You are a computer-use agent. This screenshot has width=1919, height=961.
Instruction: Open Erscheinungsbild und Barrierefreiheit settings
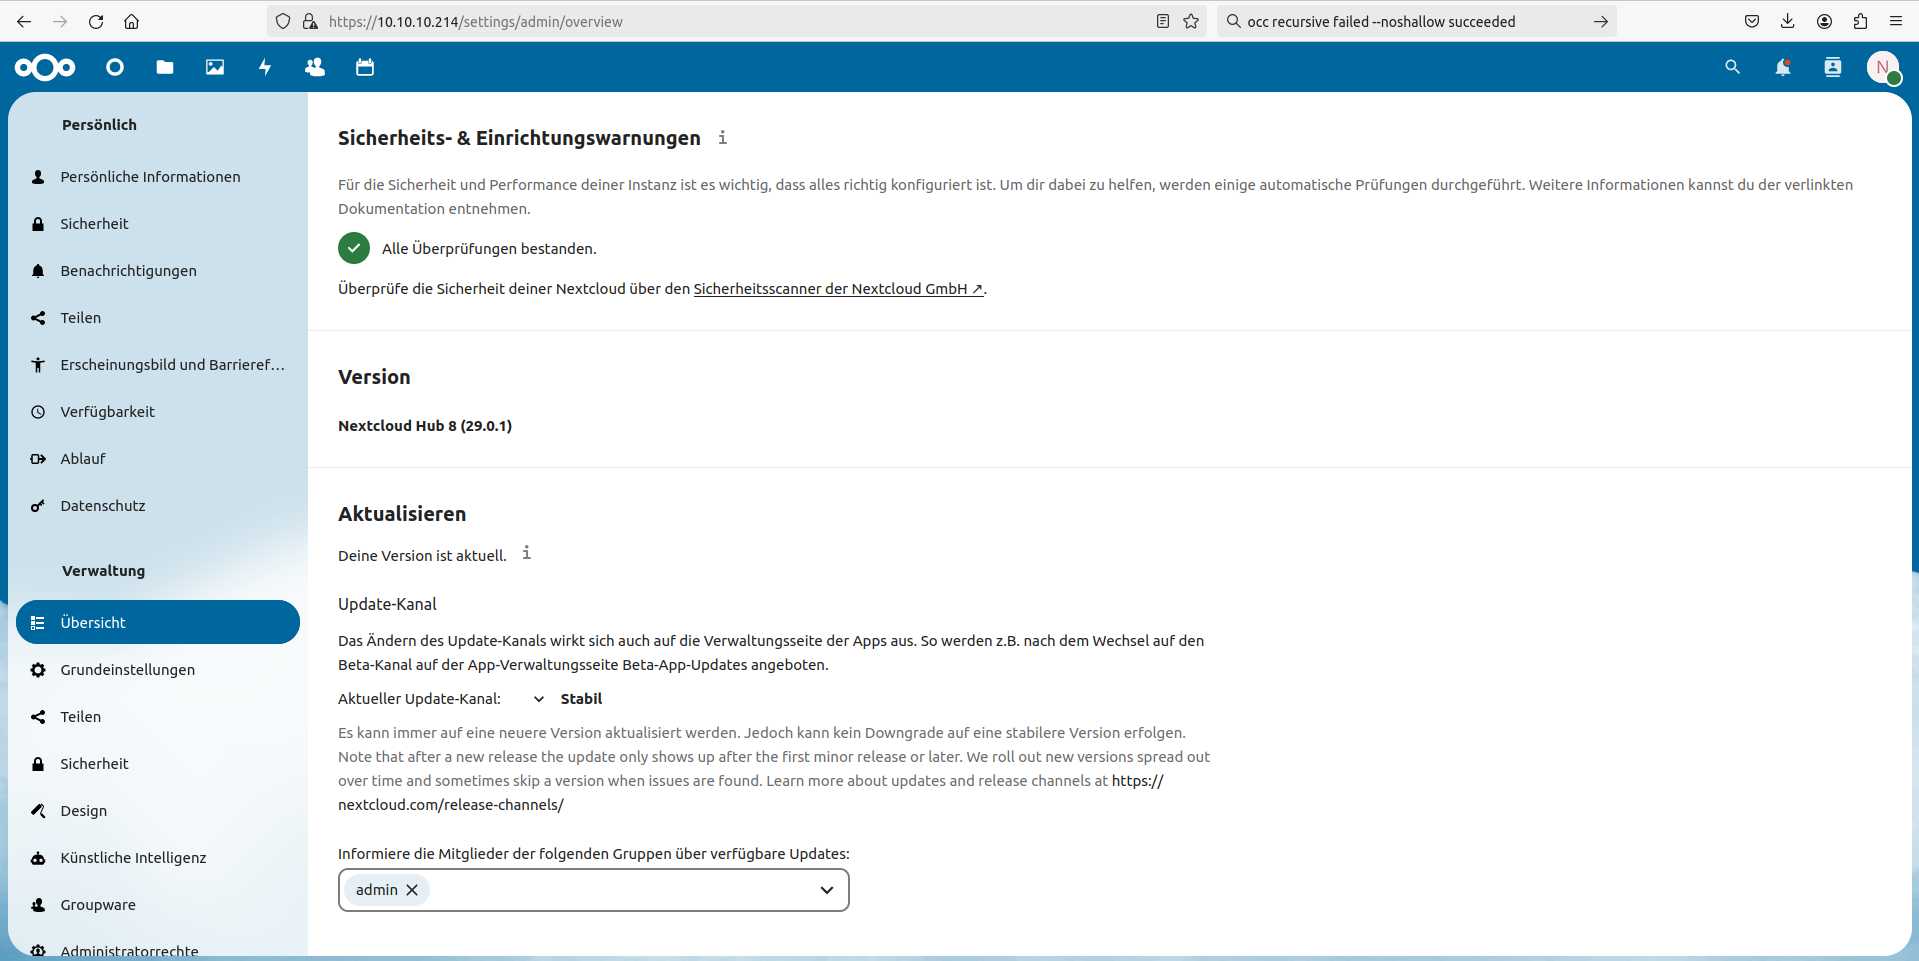[158, 365]
